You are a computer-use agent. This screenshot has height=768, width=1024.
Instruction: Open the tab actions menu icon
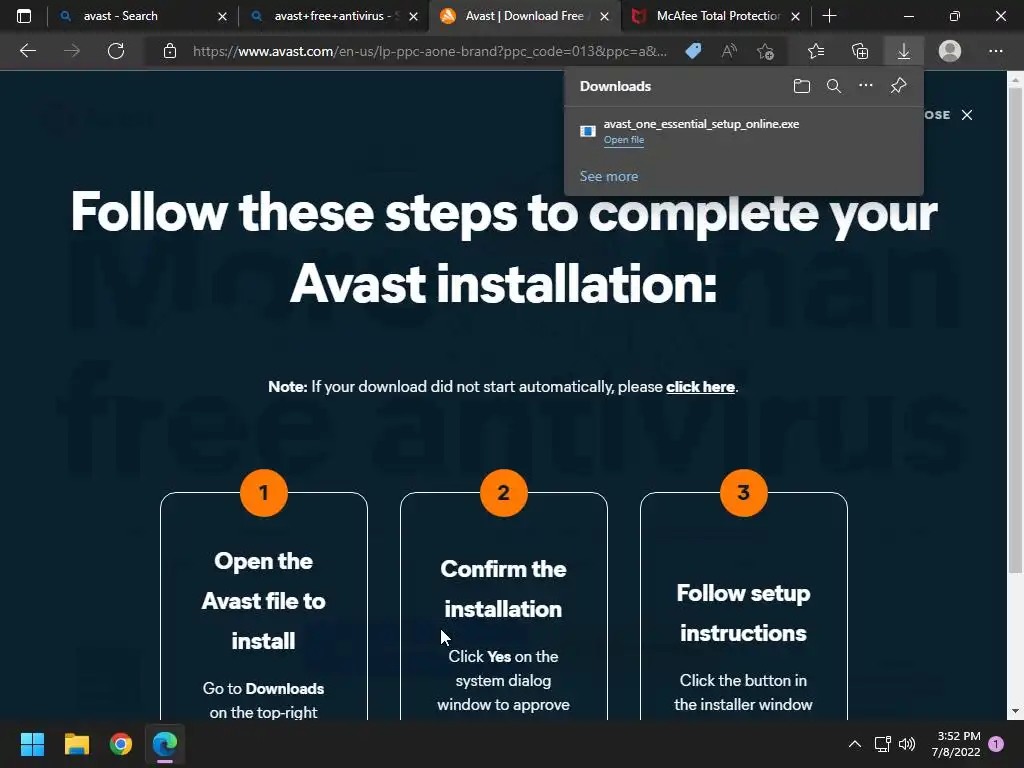(24, 16)
